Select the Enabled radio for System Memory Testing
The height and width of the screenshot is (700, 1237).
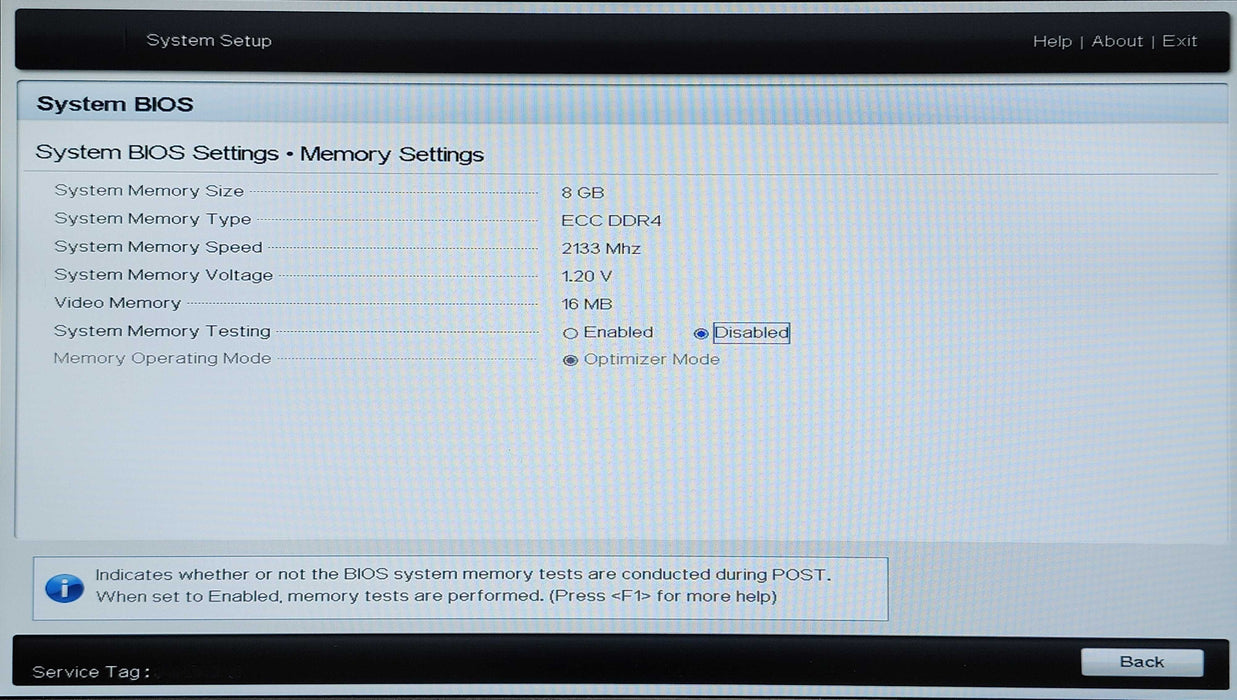point(571,333)
